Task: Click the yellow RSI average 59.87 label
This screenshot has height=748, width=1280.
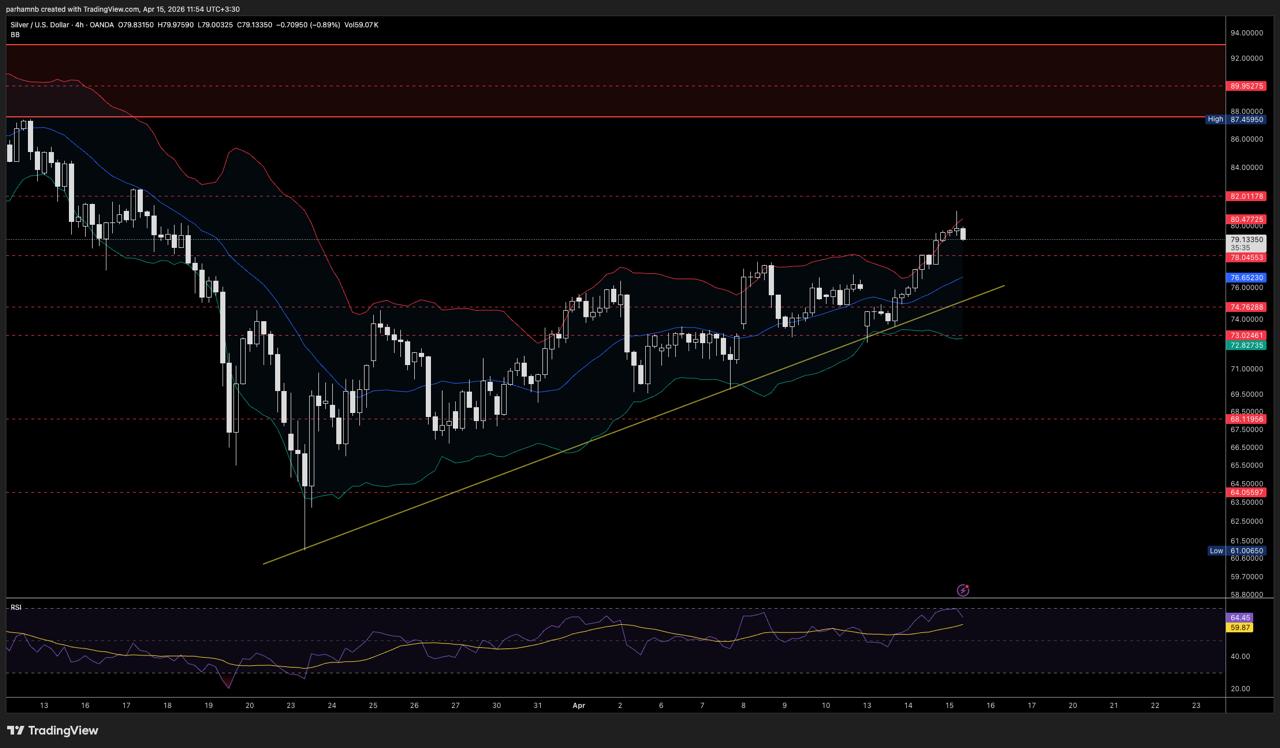Action: point(1239,627)
